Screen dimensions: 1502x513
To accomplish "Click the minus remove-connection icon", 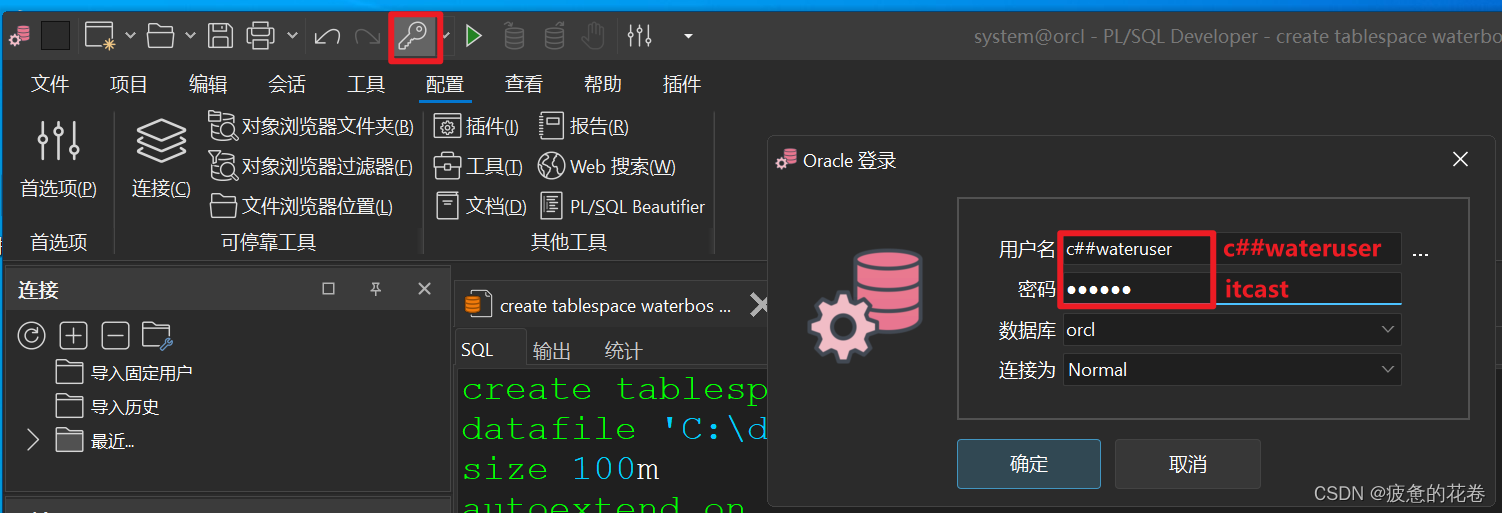I will tap(116, 336).
